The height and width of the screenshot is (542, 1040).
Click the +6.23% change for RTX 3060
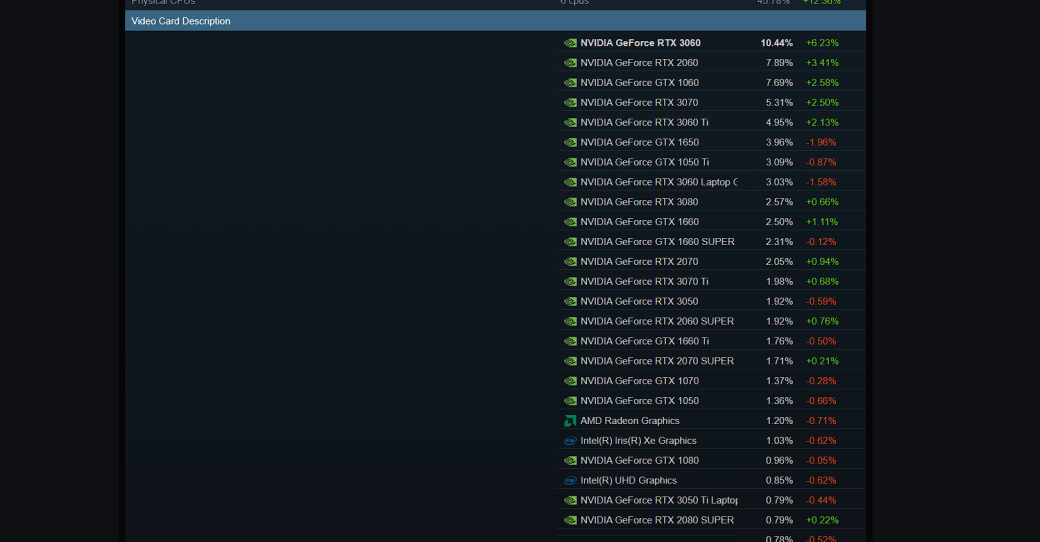click(822, 42)
